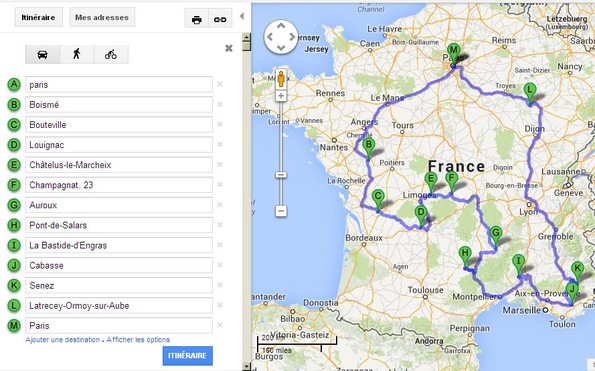Remove the Senez destination
The height and width of the screenshot is (371, 595).
[x=220, y=285]
